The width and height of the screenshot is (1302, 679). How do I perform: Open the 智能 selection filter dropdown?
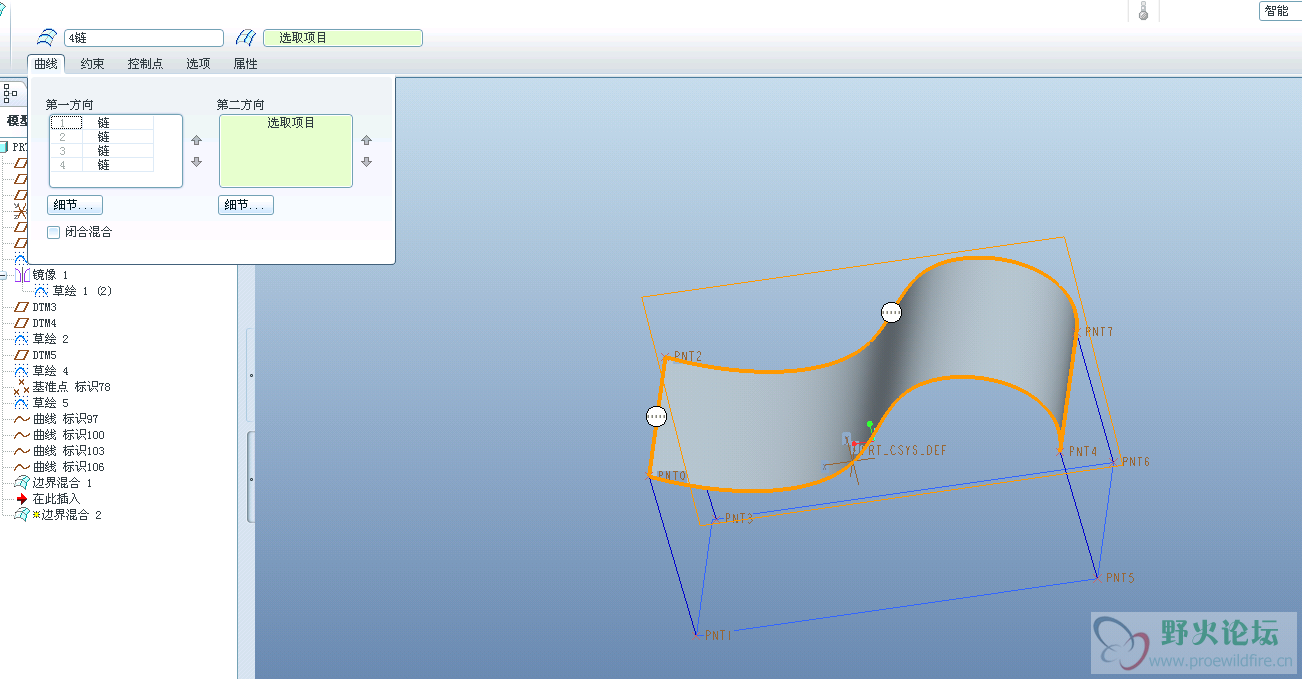point(1279,11)
